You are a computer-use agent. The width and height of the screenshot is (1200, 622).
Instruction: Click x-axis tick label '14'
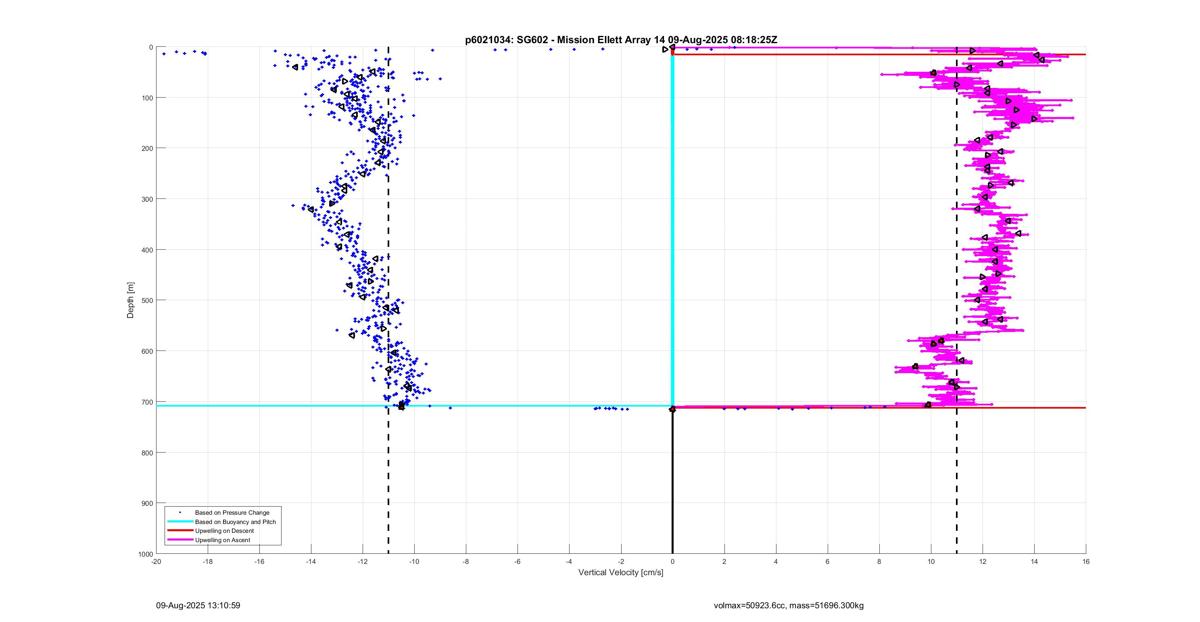pos(1034,562)
